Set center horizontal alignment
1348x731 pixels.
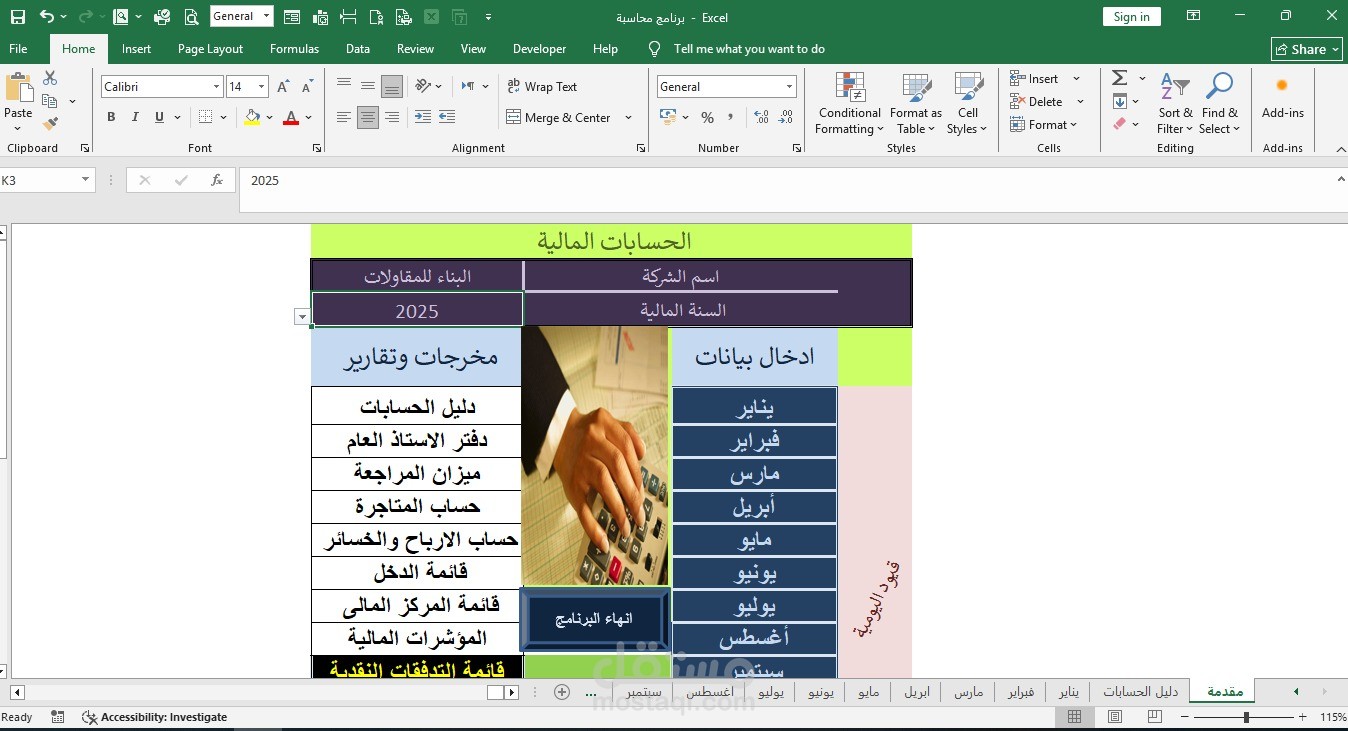[368, 117]
